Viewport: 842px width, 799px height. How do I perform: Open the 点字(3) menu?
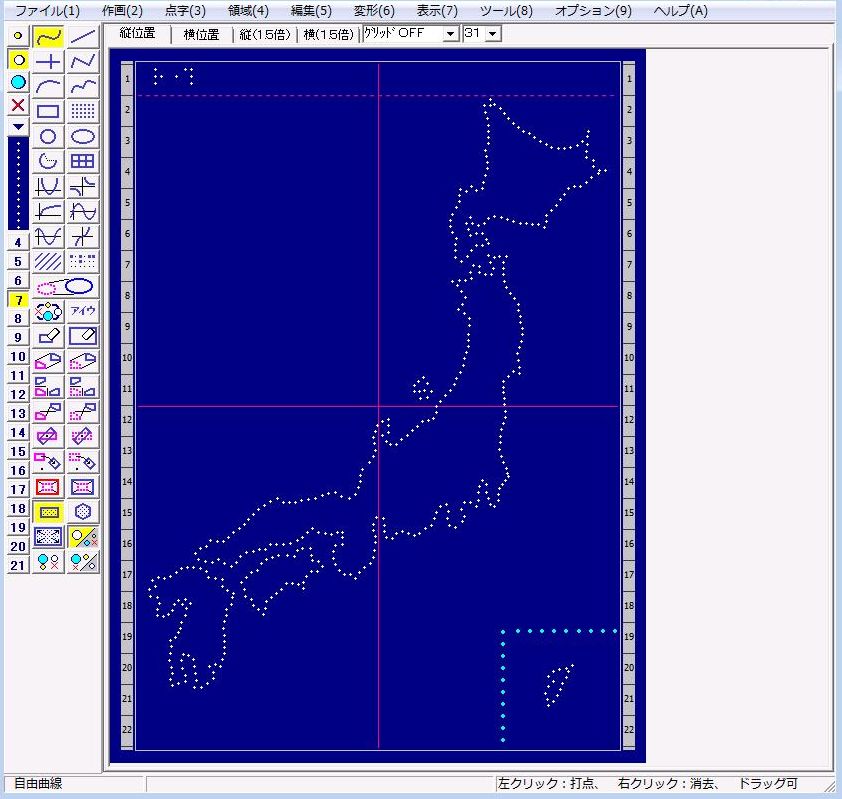pos(184,11)
